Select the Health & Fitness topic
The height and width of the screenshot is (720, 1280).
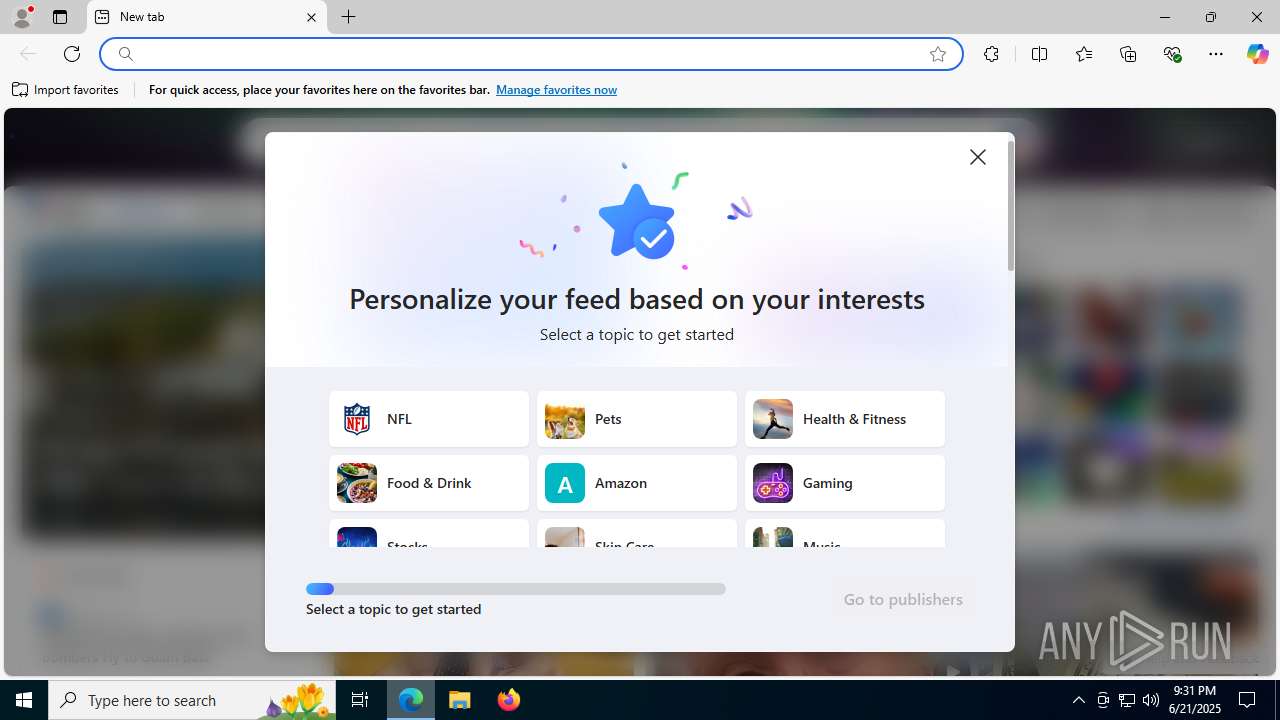(845, 419)
